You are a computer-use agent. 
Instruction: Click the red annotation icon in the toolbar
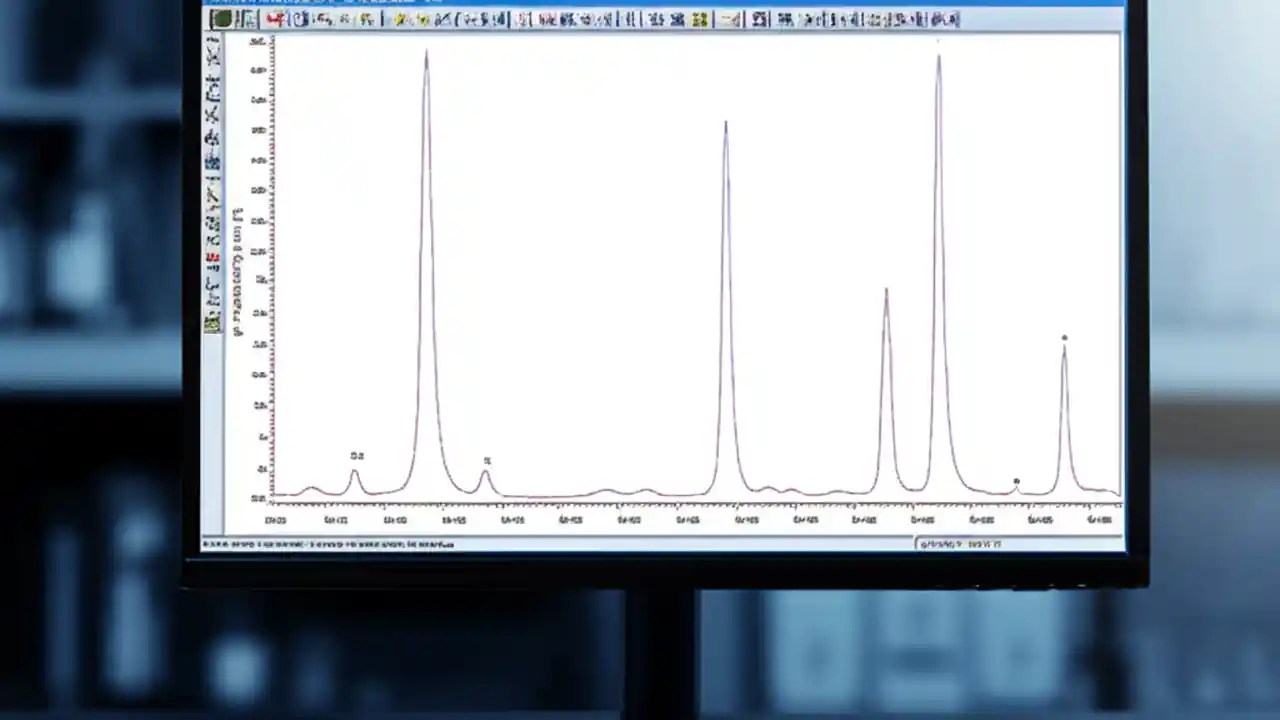[x=277, y=20]
